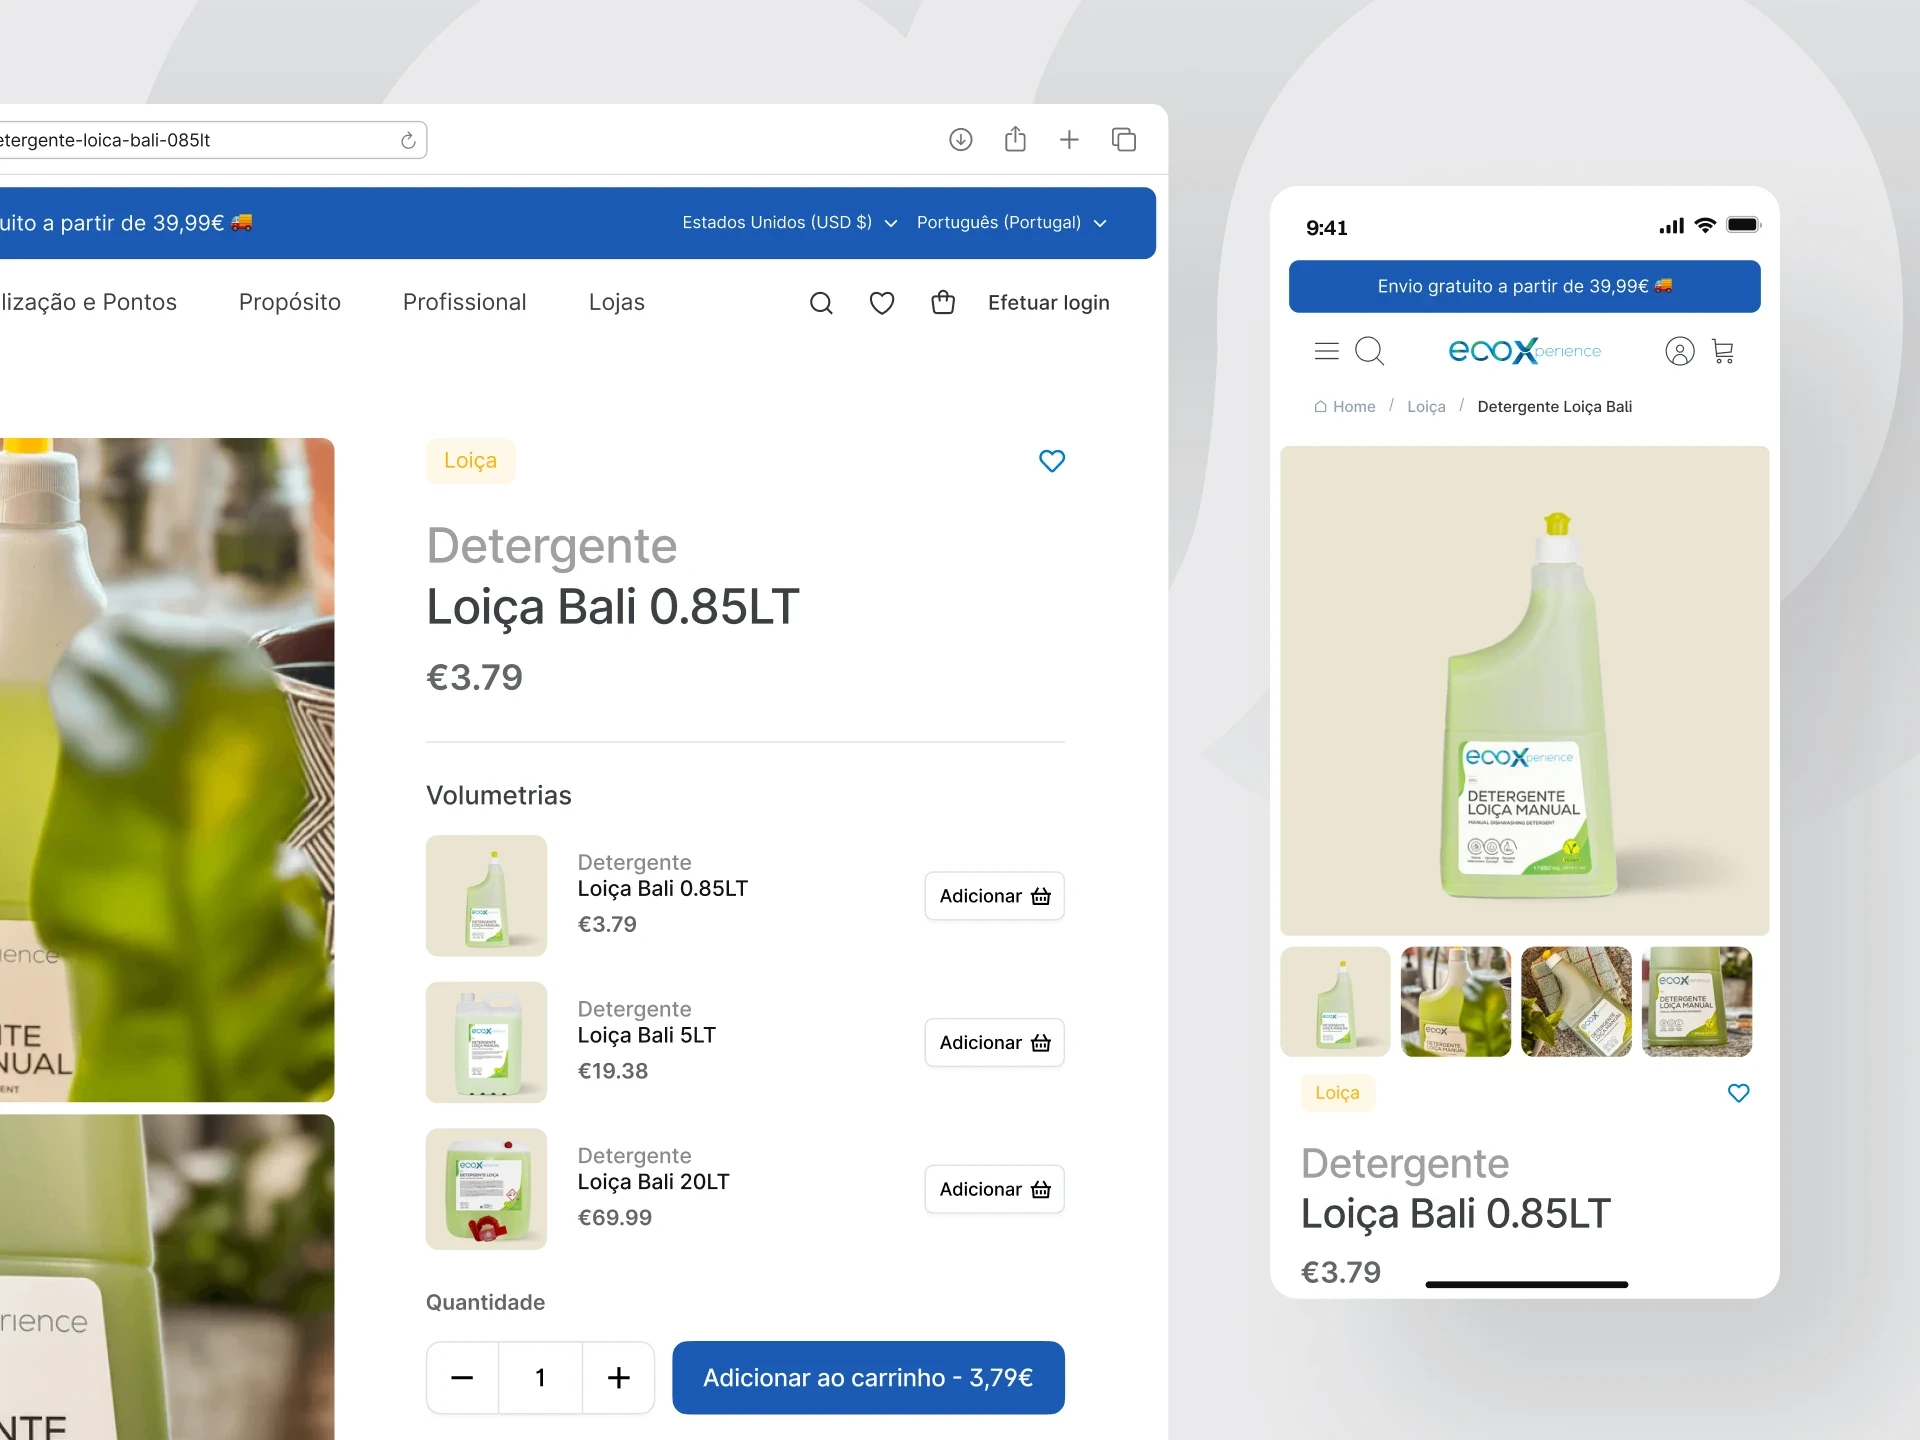Image resolution: width=1920 pixels, height=1440 pixels.
Task: Open the wishlist heart in the navigation bar
Action: (x=882, y=303)
